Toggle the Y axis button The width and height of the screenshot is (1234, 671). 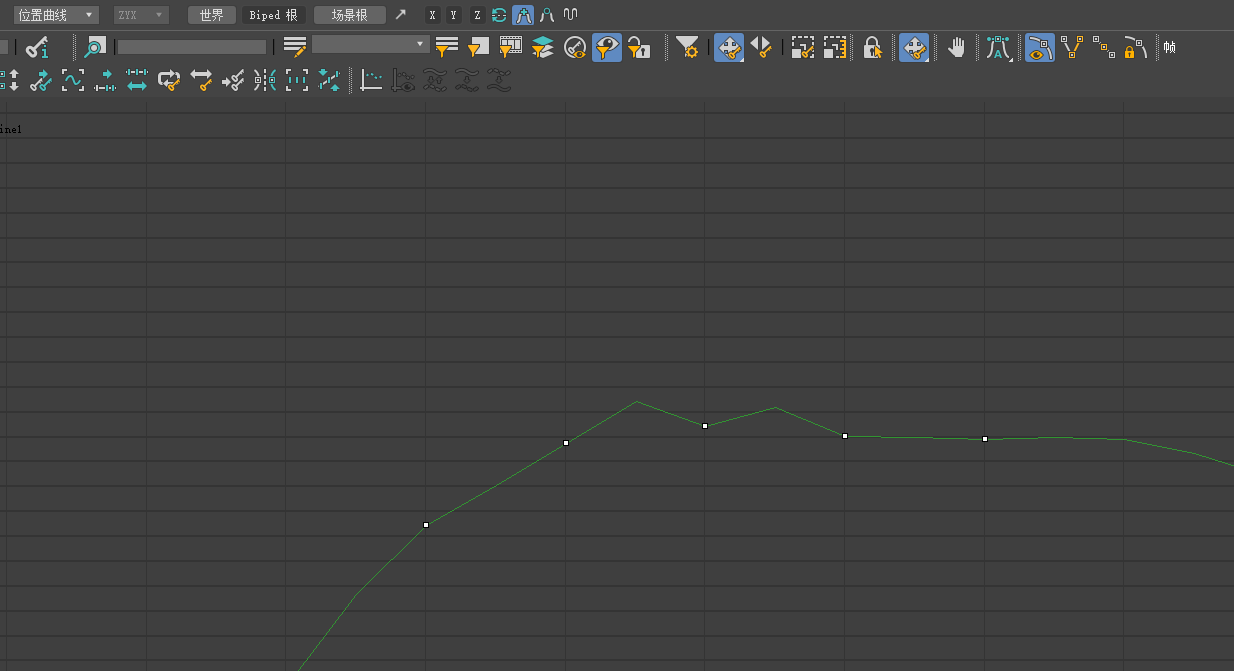454,15
